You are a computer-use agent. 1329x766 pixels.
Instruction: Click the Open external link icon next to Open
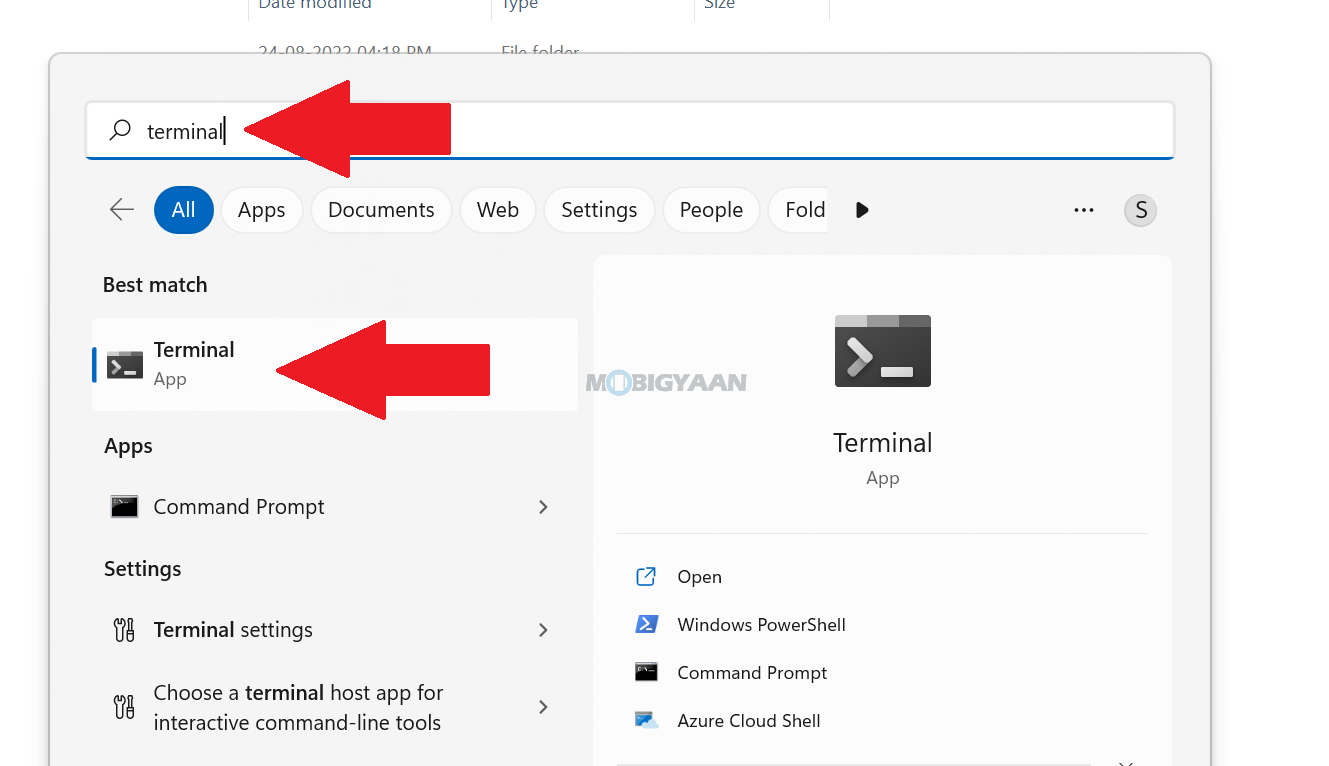(x=647, y=576)
